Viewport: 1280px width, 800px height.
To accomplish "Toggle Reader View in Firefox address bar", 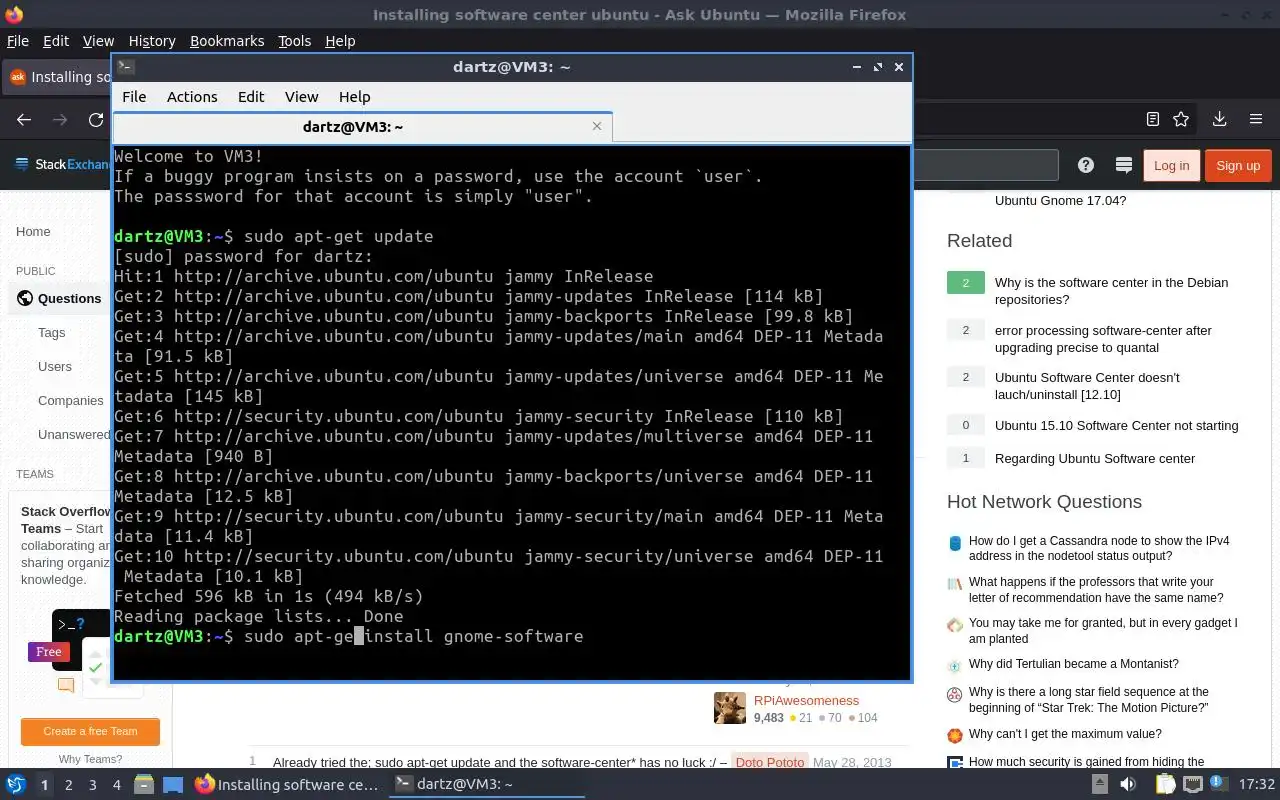I will [1152, 119].
